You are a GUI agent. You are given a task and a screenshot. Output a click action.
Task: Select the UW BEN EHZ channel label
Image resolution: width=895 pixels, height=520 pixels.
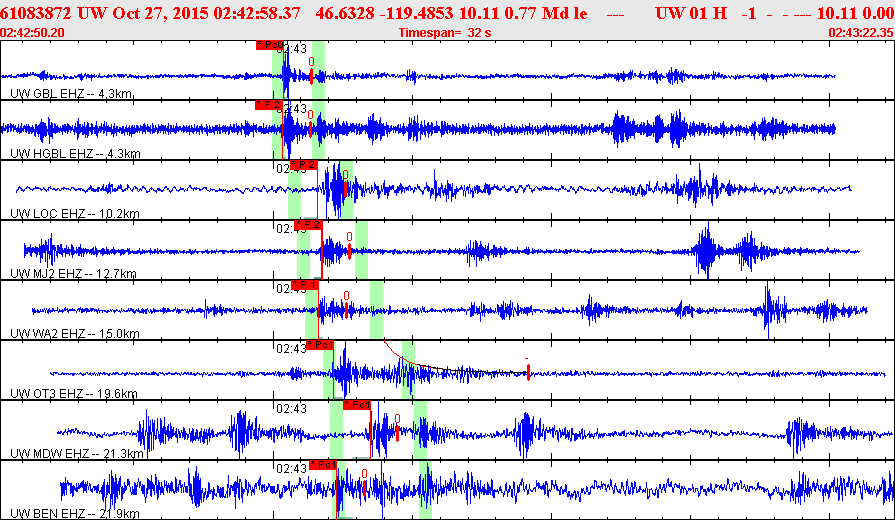75,514
